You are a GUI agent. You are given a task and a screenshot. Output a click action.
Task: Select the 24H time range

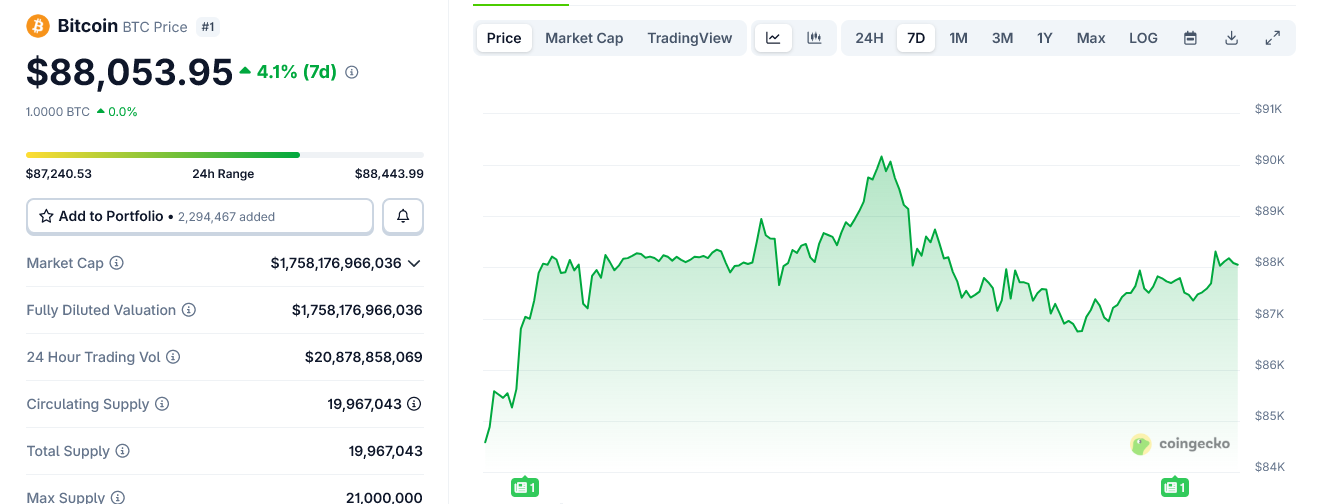coord(869,38)
